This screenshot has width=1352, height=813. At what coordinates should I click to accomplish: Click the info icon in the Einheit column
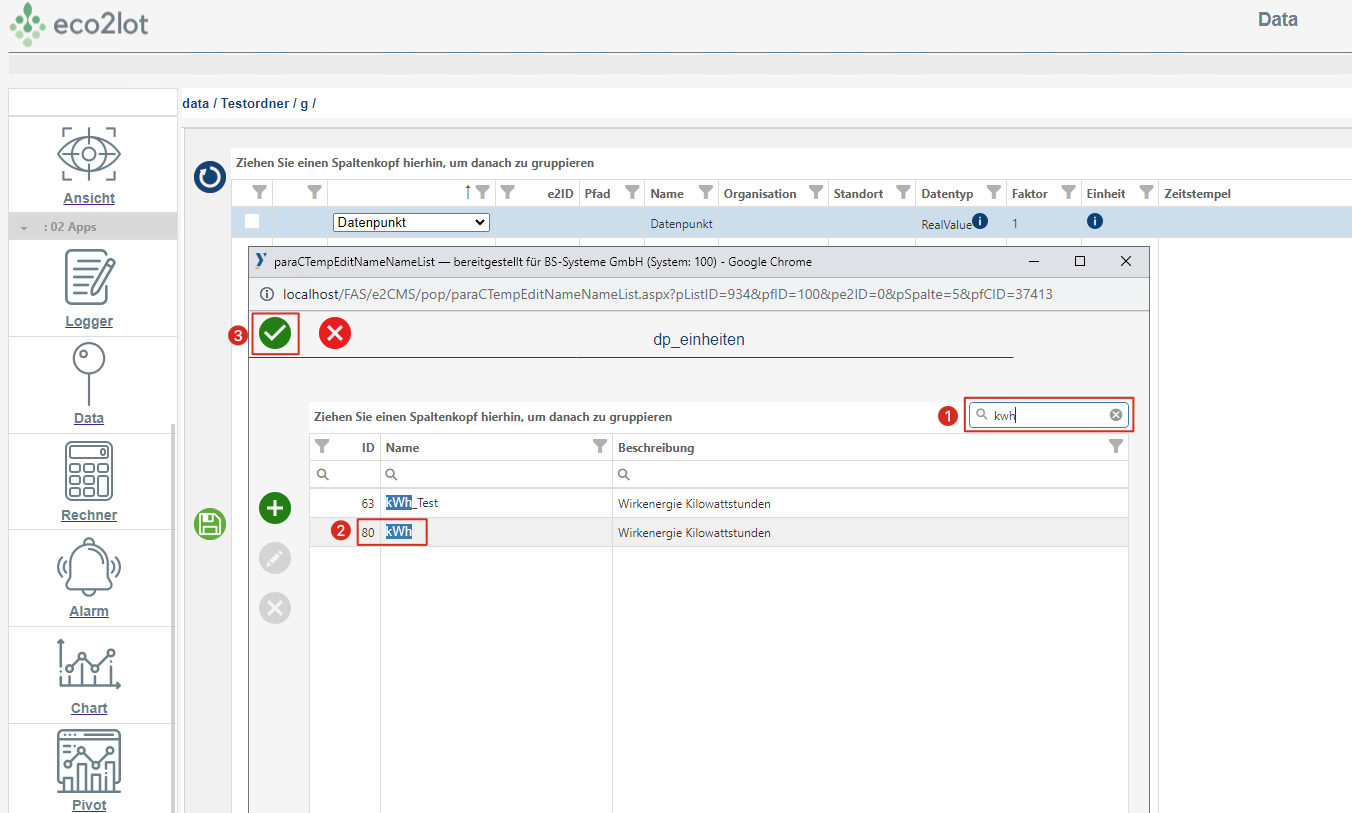point(1095,221)
